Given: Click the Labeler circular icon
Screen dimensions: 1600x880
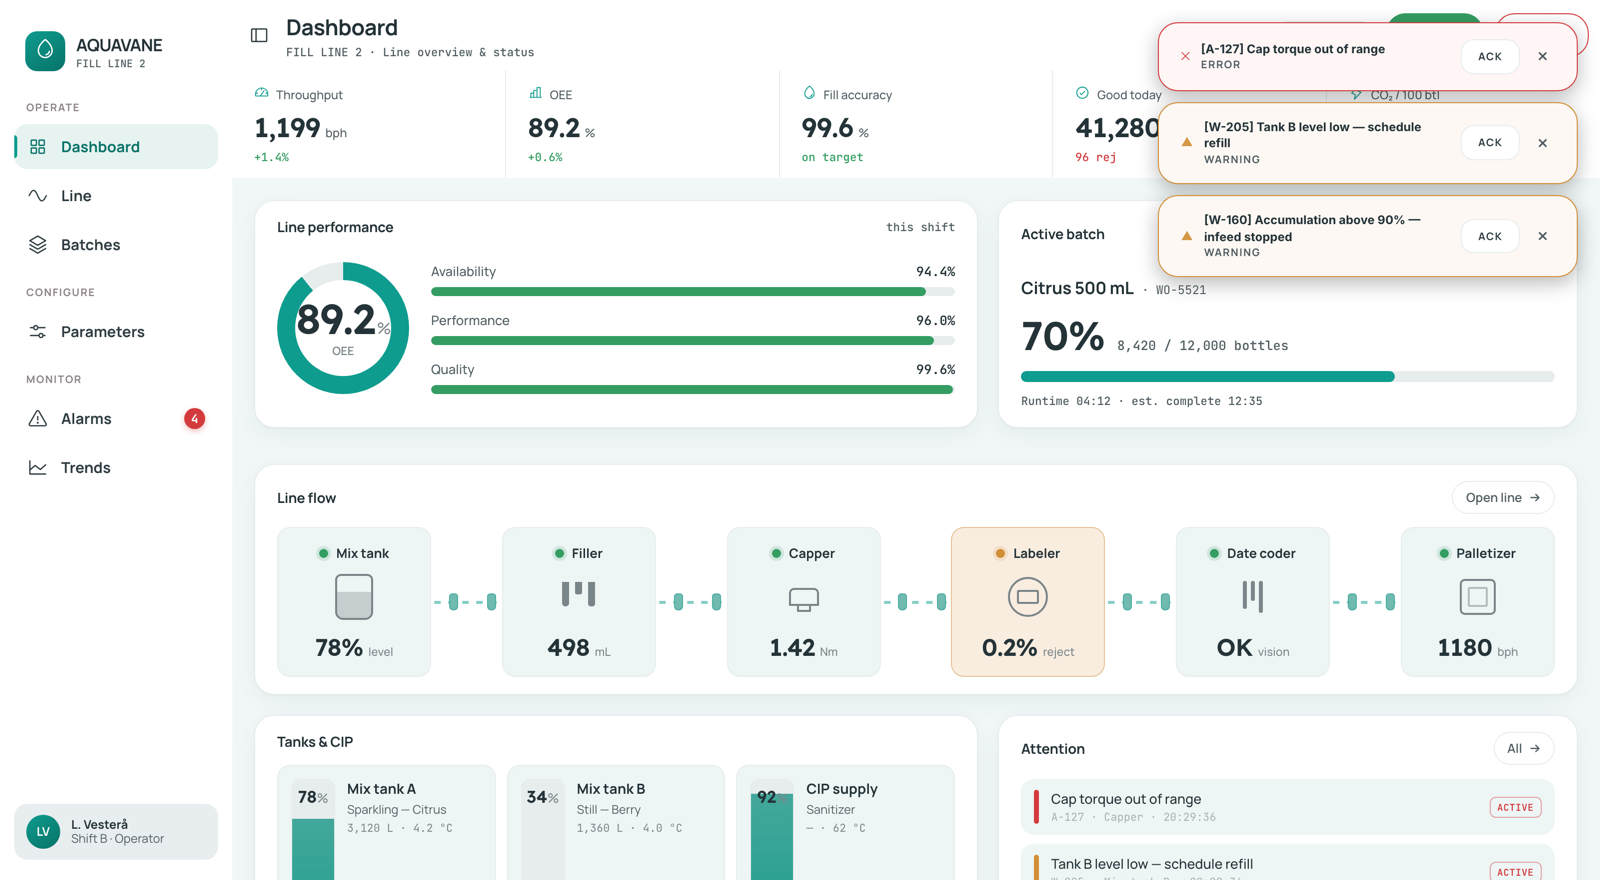Looking at the screenshot, I should (1028, 597).
